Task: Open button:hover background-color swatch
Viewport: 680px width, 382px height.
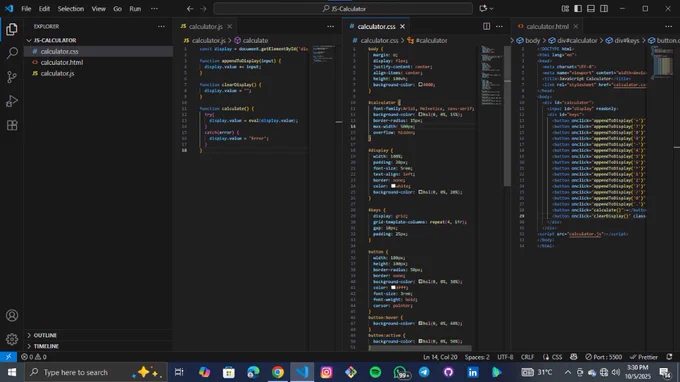Action: pyautogui.click(x=420, y=323)
